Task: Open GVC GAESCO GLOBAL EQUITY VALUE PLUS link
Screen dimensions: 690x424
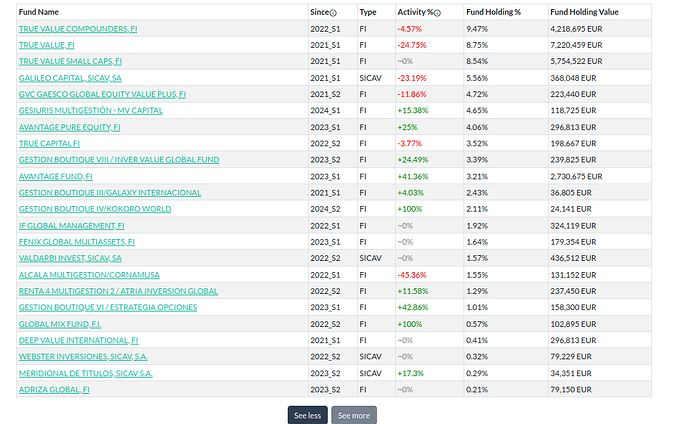Action: (x=102, y=95)
